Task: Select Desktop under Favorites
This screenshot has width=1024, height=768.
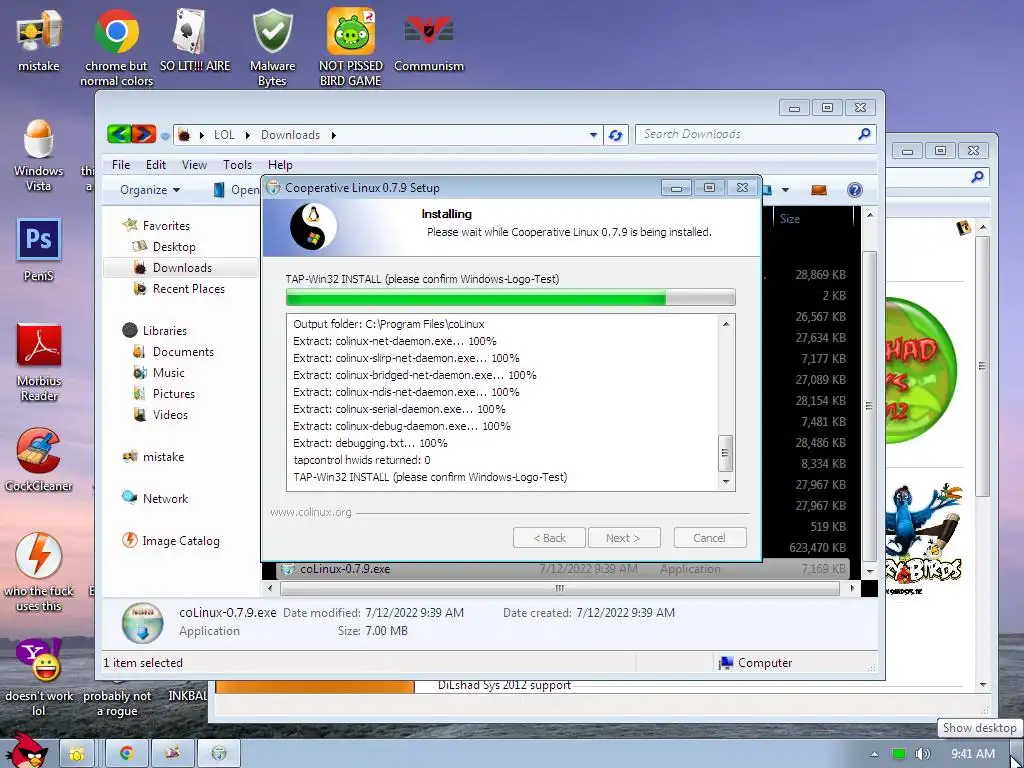Action: tap(174, 247)
